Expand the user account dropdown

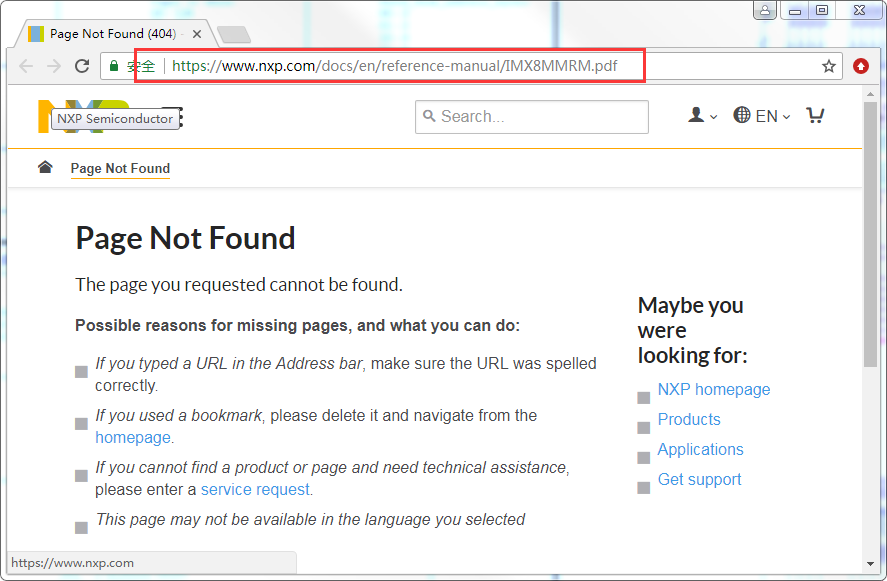702,116
